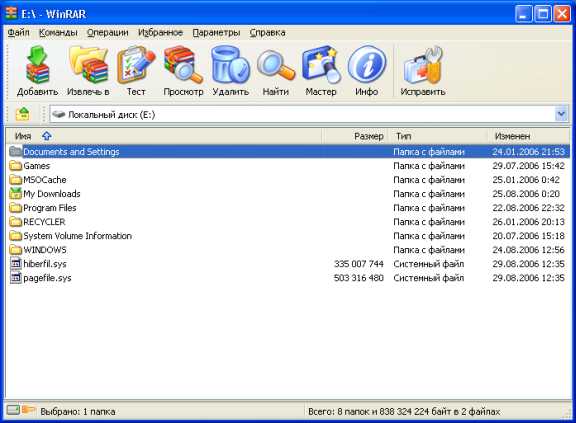Click the size value 503 316 480
This screenshot has width=576, height=423.
tap(359, 278)
